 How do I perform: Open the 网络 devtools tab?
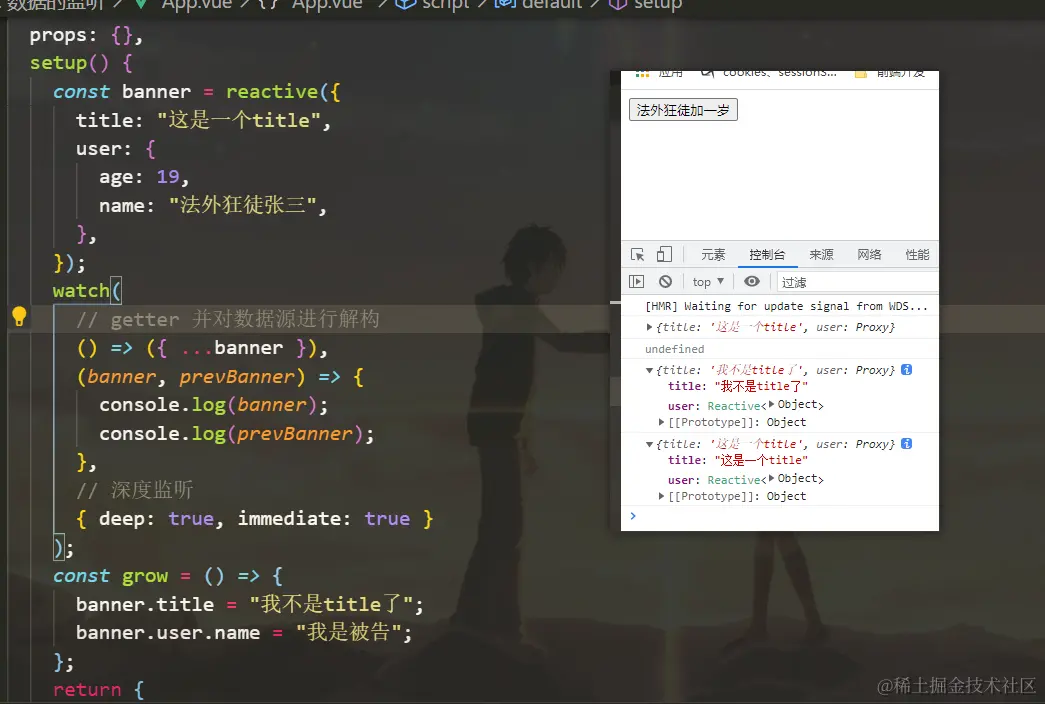pos(869,255)
